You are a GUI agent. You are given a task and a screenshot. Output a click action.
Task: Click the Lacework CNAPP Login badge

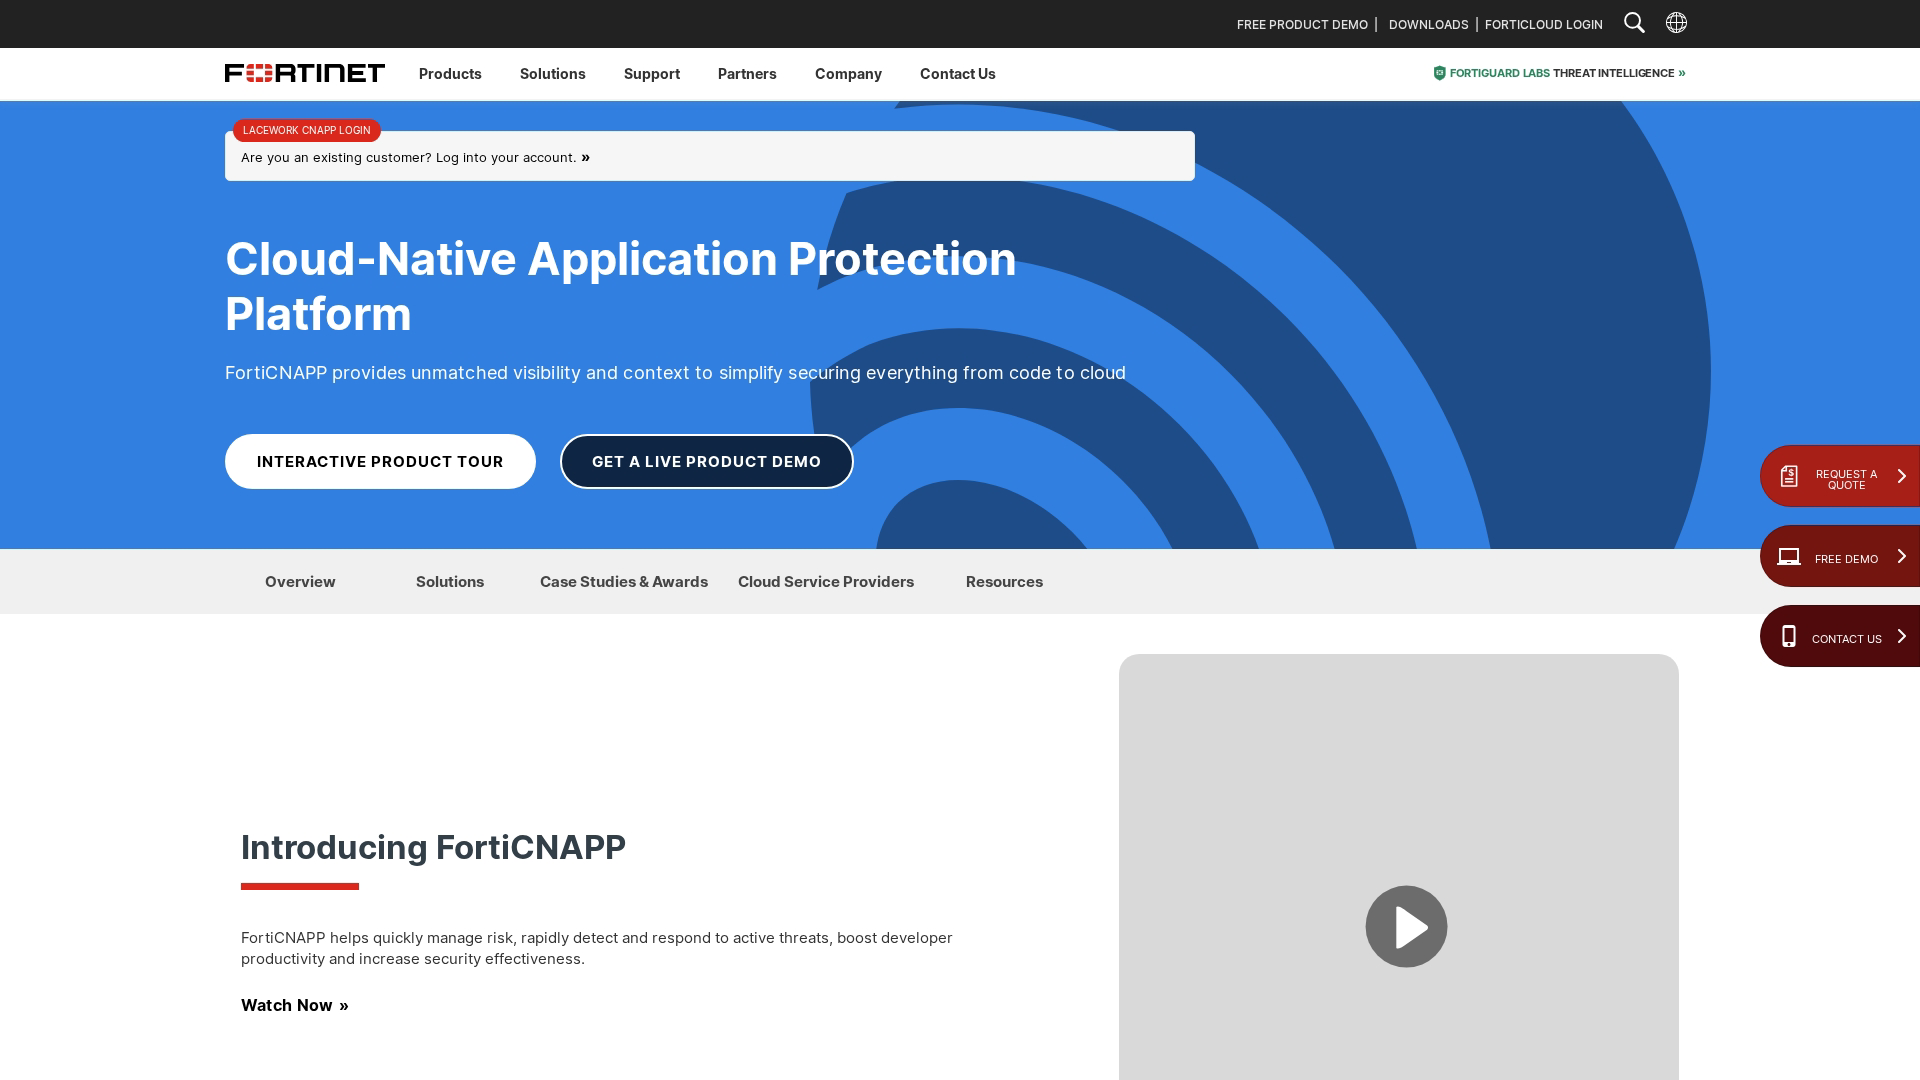[x=307, y=130]
